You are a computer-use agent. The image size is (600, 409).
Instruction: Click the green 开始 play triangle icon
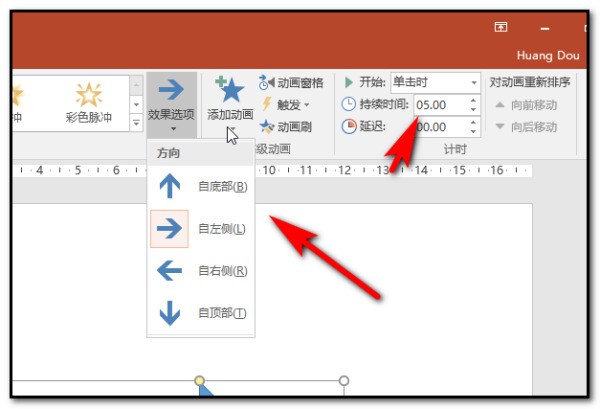click(349, 83)
